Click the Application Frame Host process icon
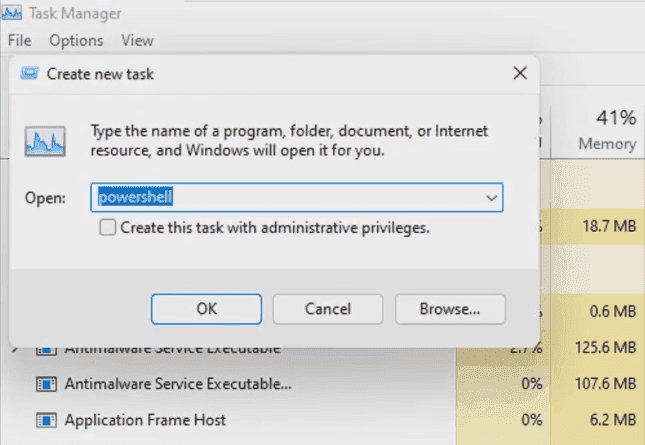The width and height of the screenshot is (645, 445). tap(46, 420)
